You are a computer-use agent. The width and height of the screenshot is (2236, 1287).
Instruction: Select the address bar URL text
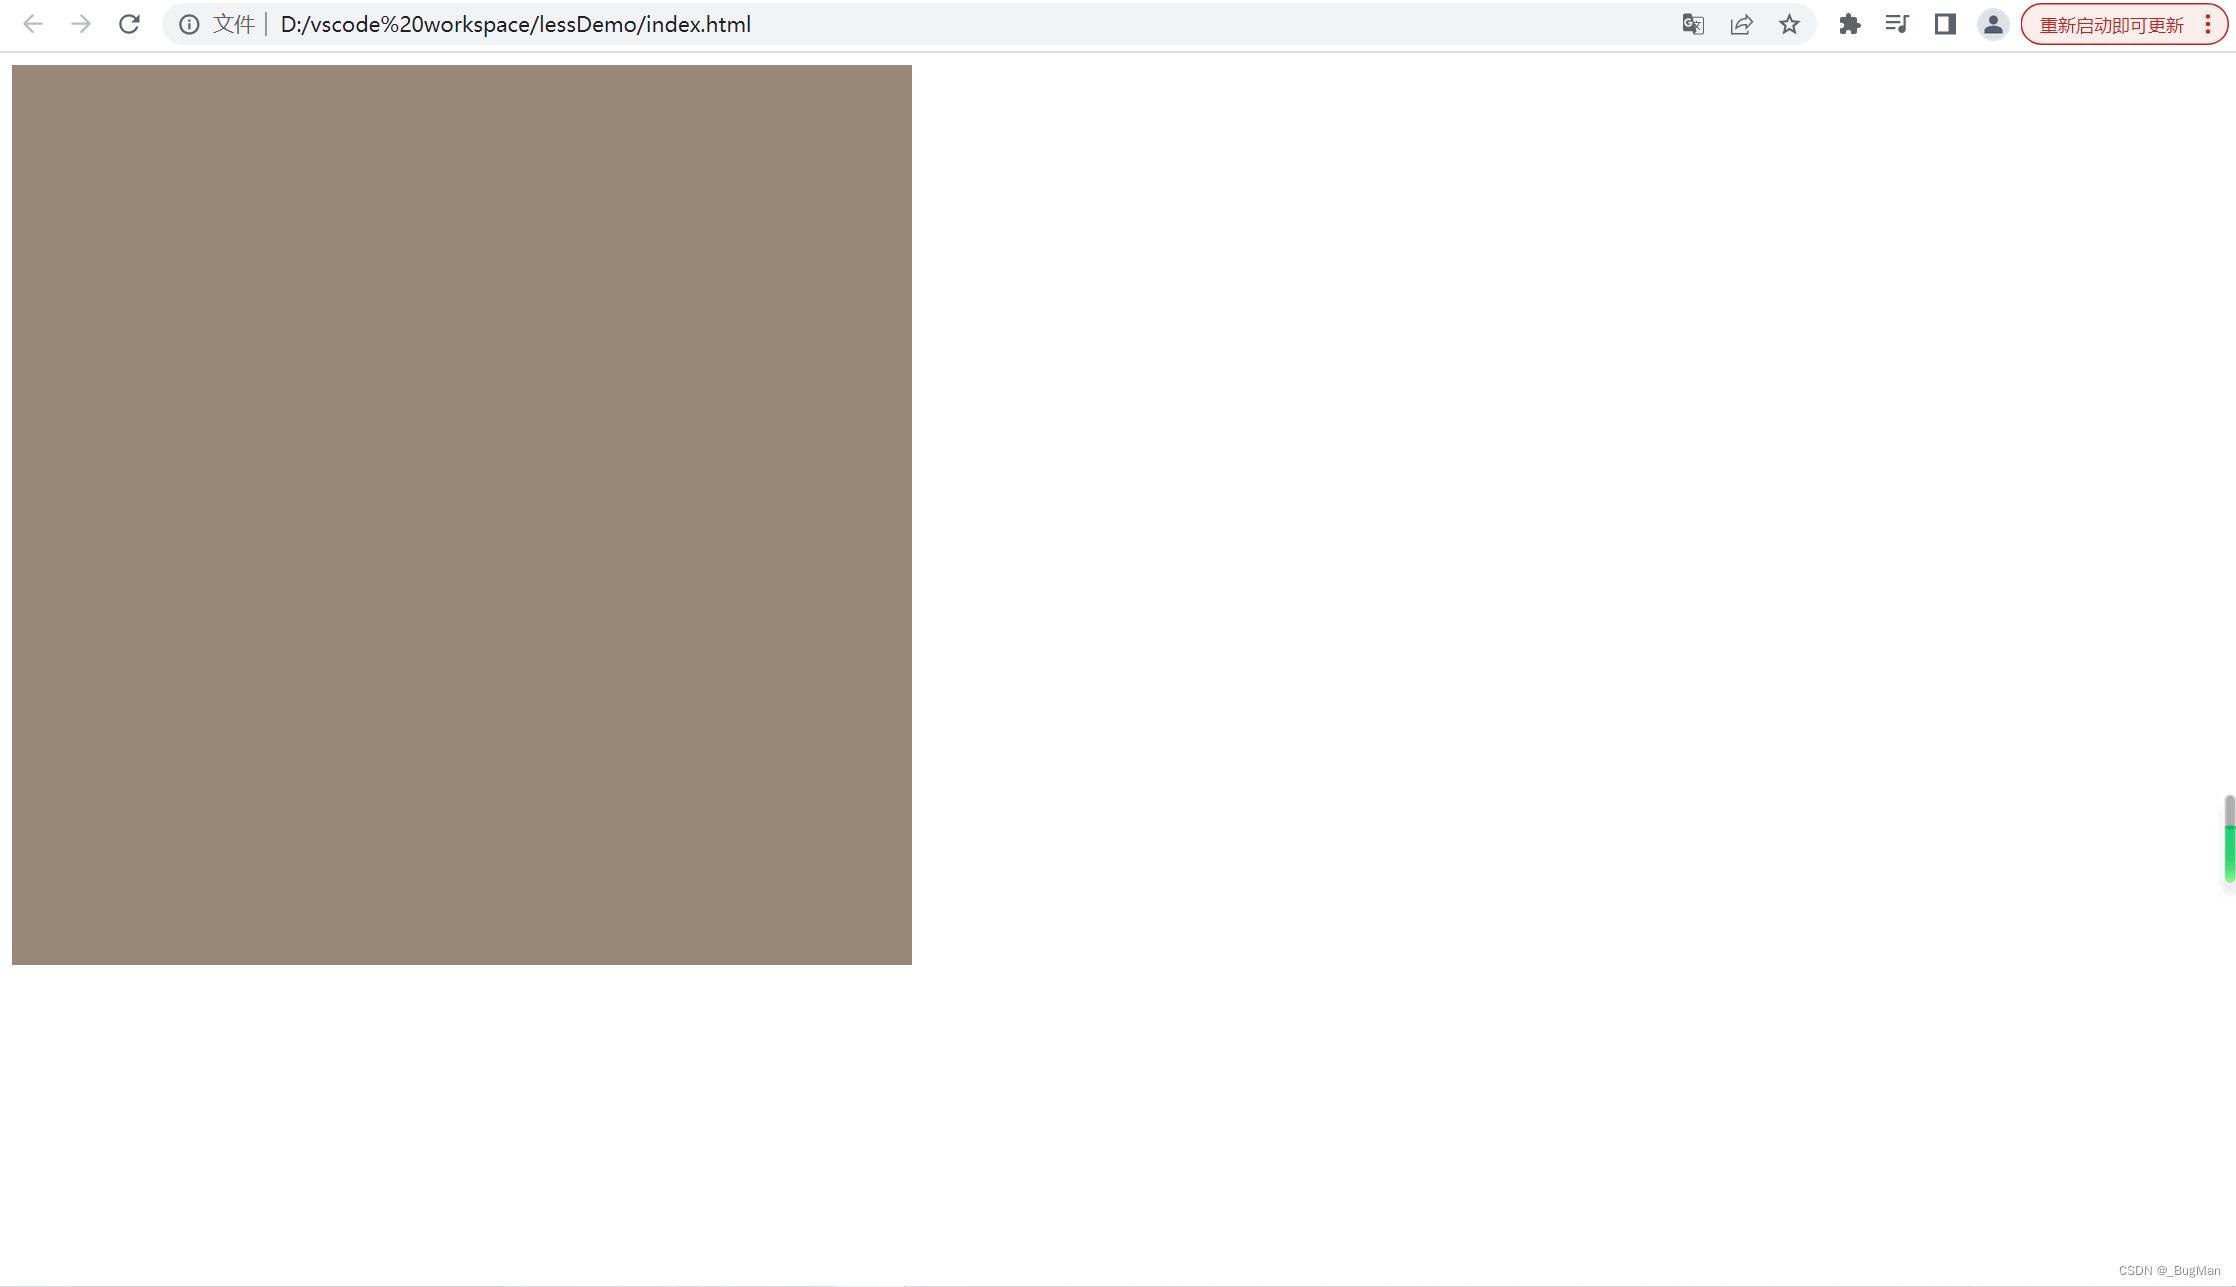pos(515,24)
